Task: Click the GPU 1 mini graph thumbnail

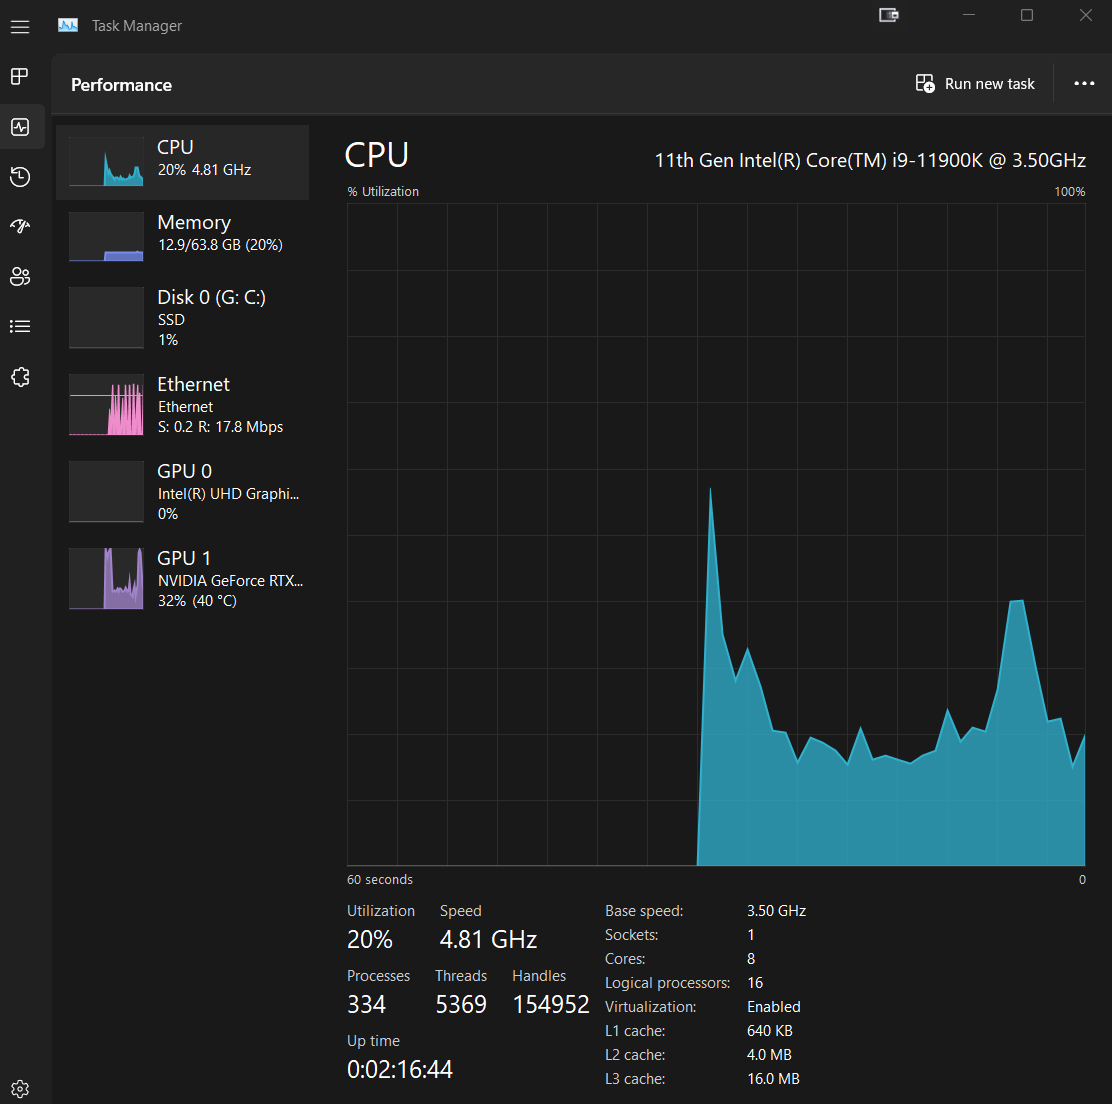Action: 106,578
